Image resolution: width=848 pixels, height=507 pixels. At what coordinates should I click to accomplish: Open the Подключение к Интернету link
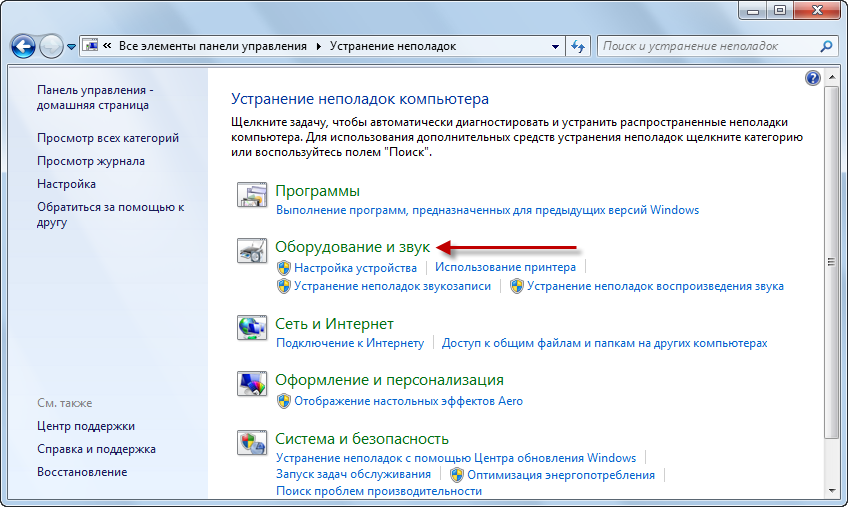[x=350, y=343]
